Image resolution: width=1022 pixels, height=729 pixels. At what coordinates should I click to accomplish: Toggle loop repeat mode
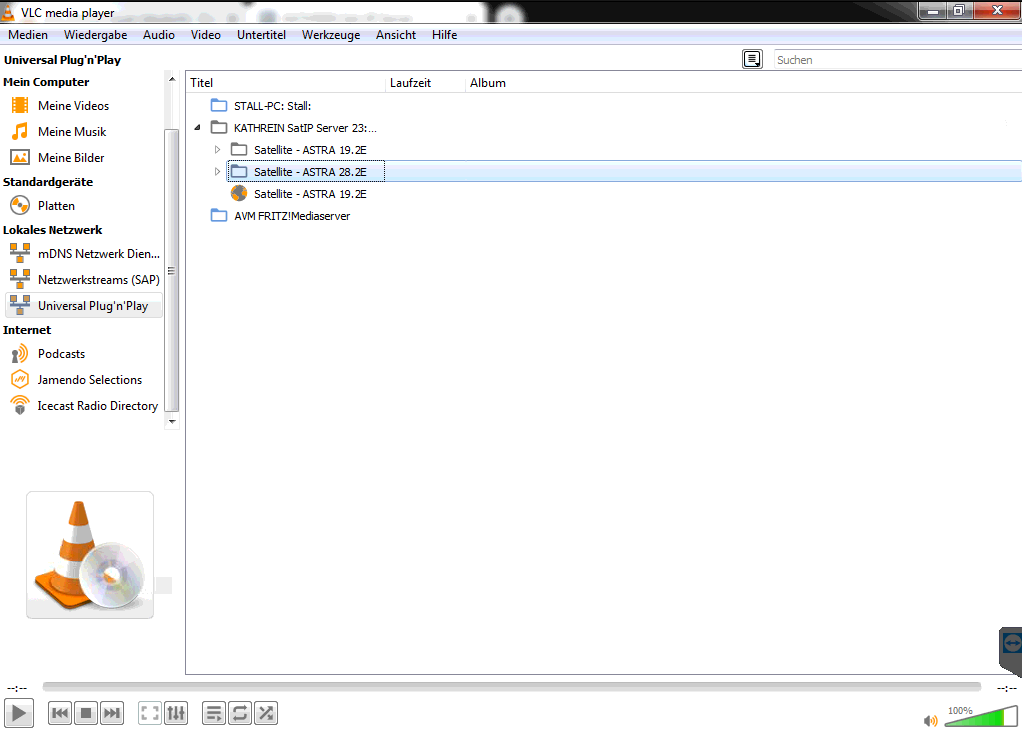[x=240, y=713]
